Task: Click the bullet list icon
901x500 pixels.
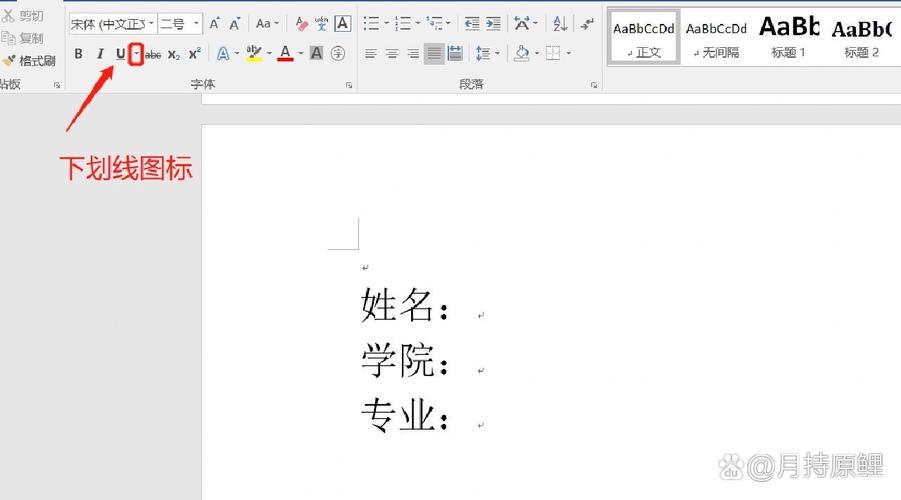Action: (371, 24)
